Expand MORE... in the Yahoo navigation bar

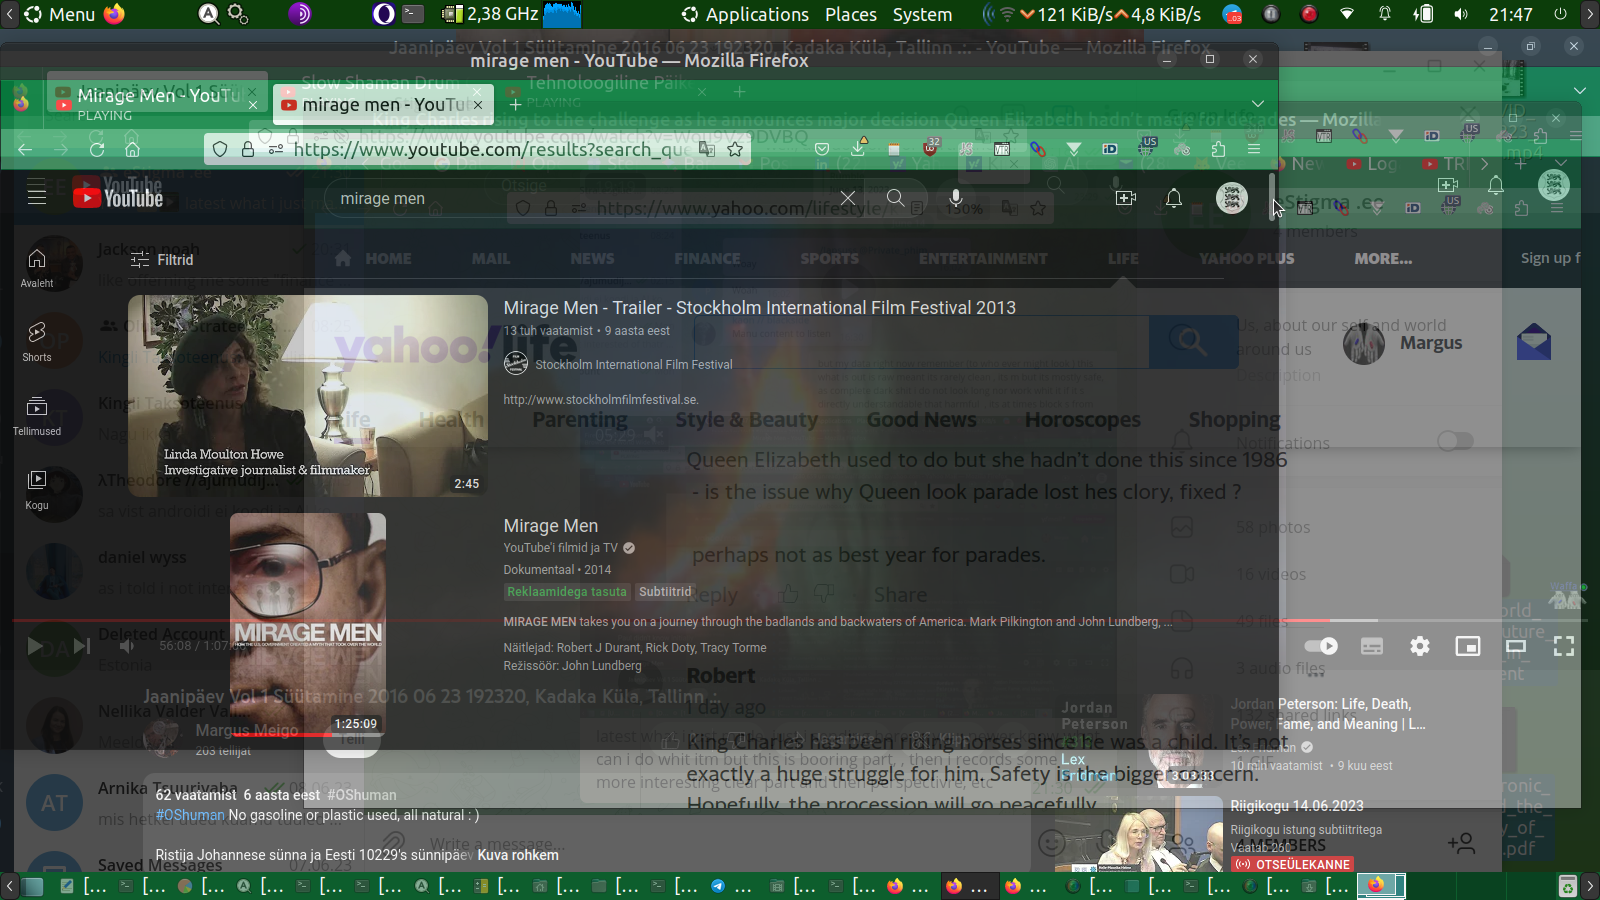point(1383,258)
